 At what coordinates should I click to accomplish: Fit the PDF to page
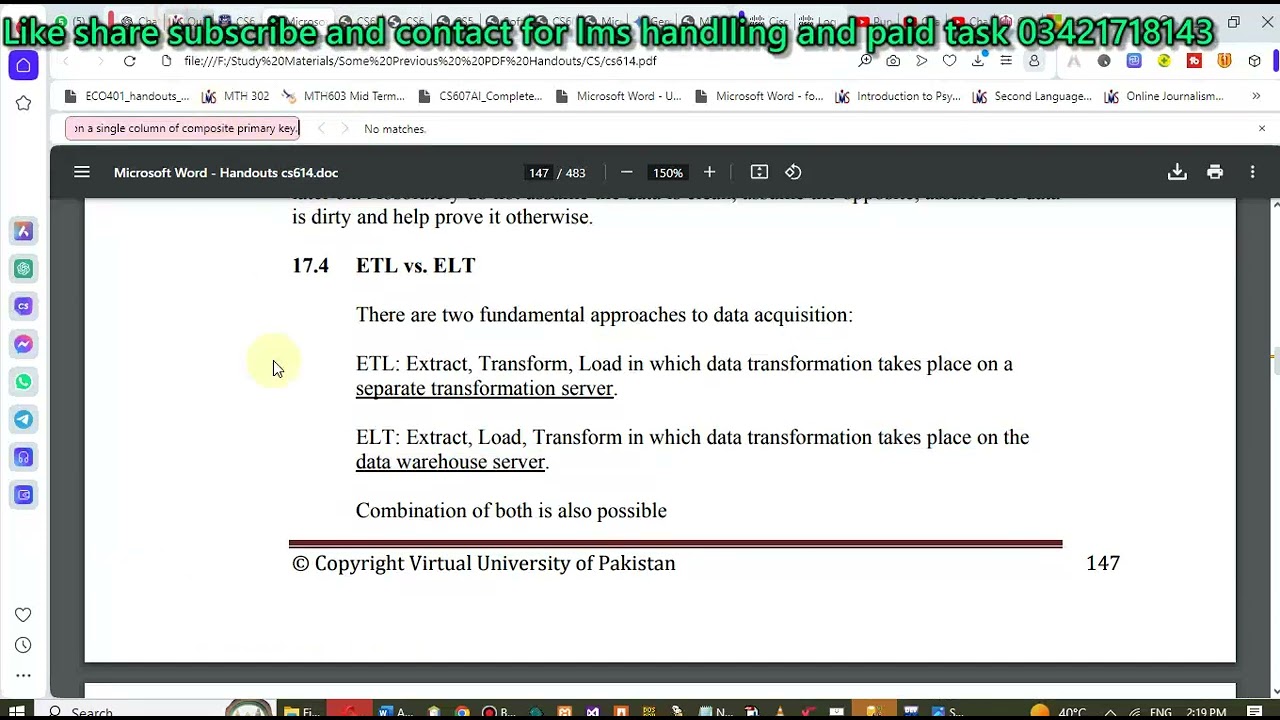tap(759, 172)
